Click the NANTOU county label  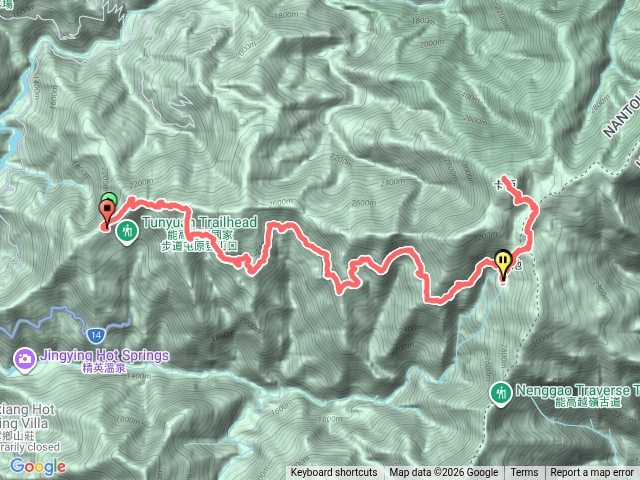[622, 116]
